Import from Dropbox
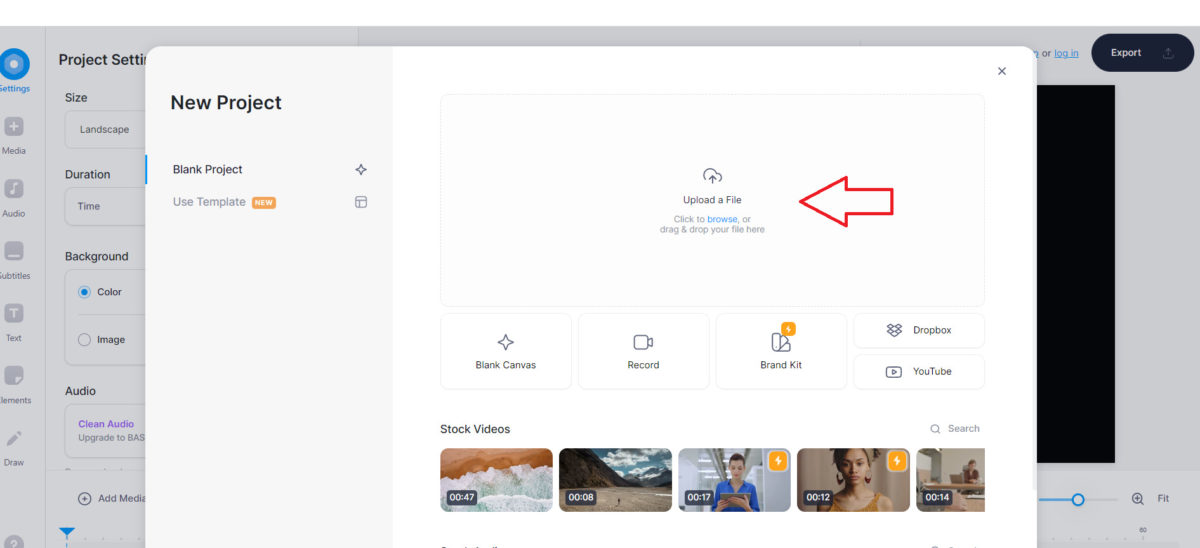 918,330
